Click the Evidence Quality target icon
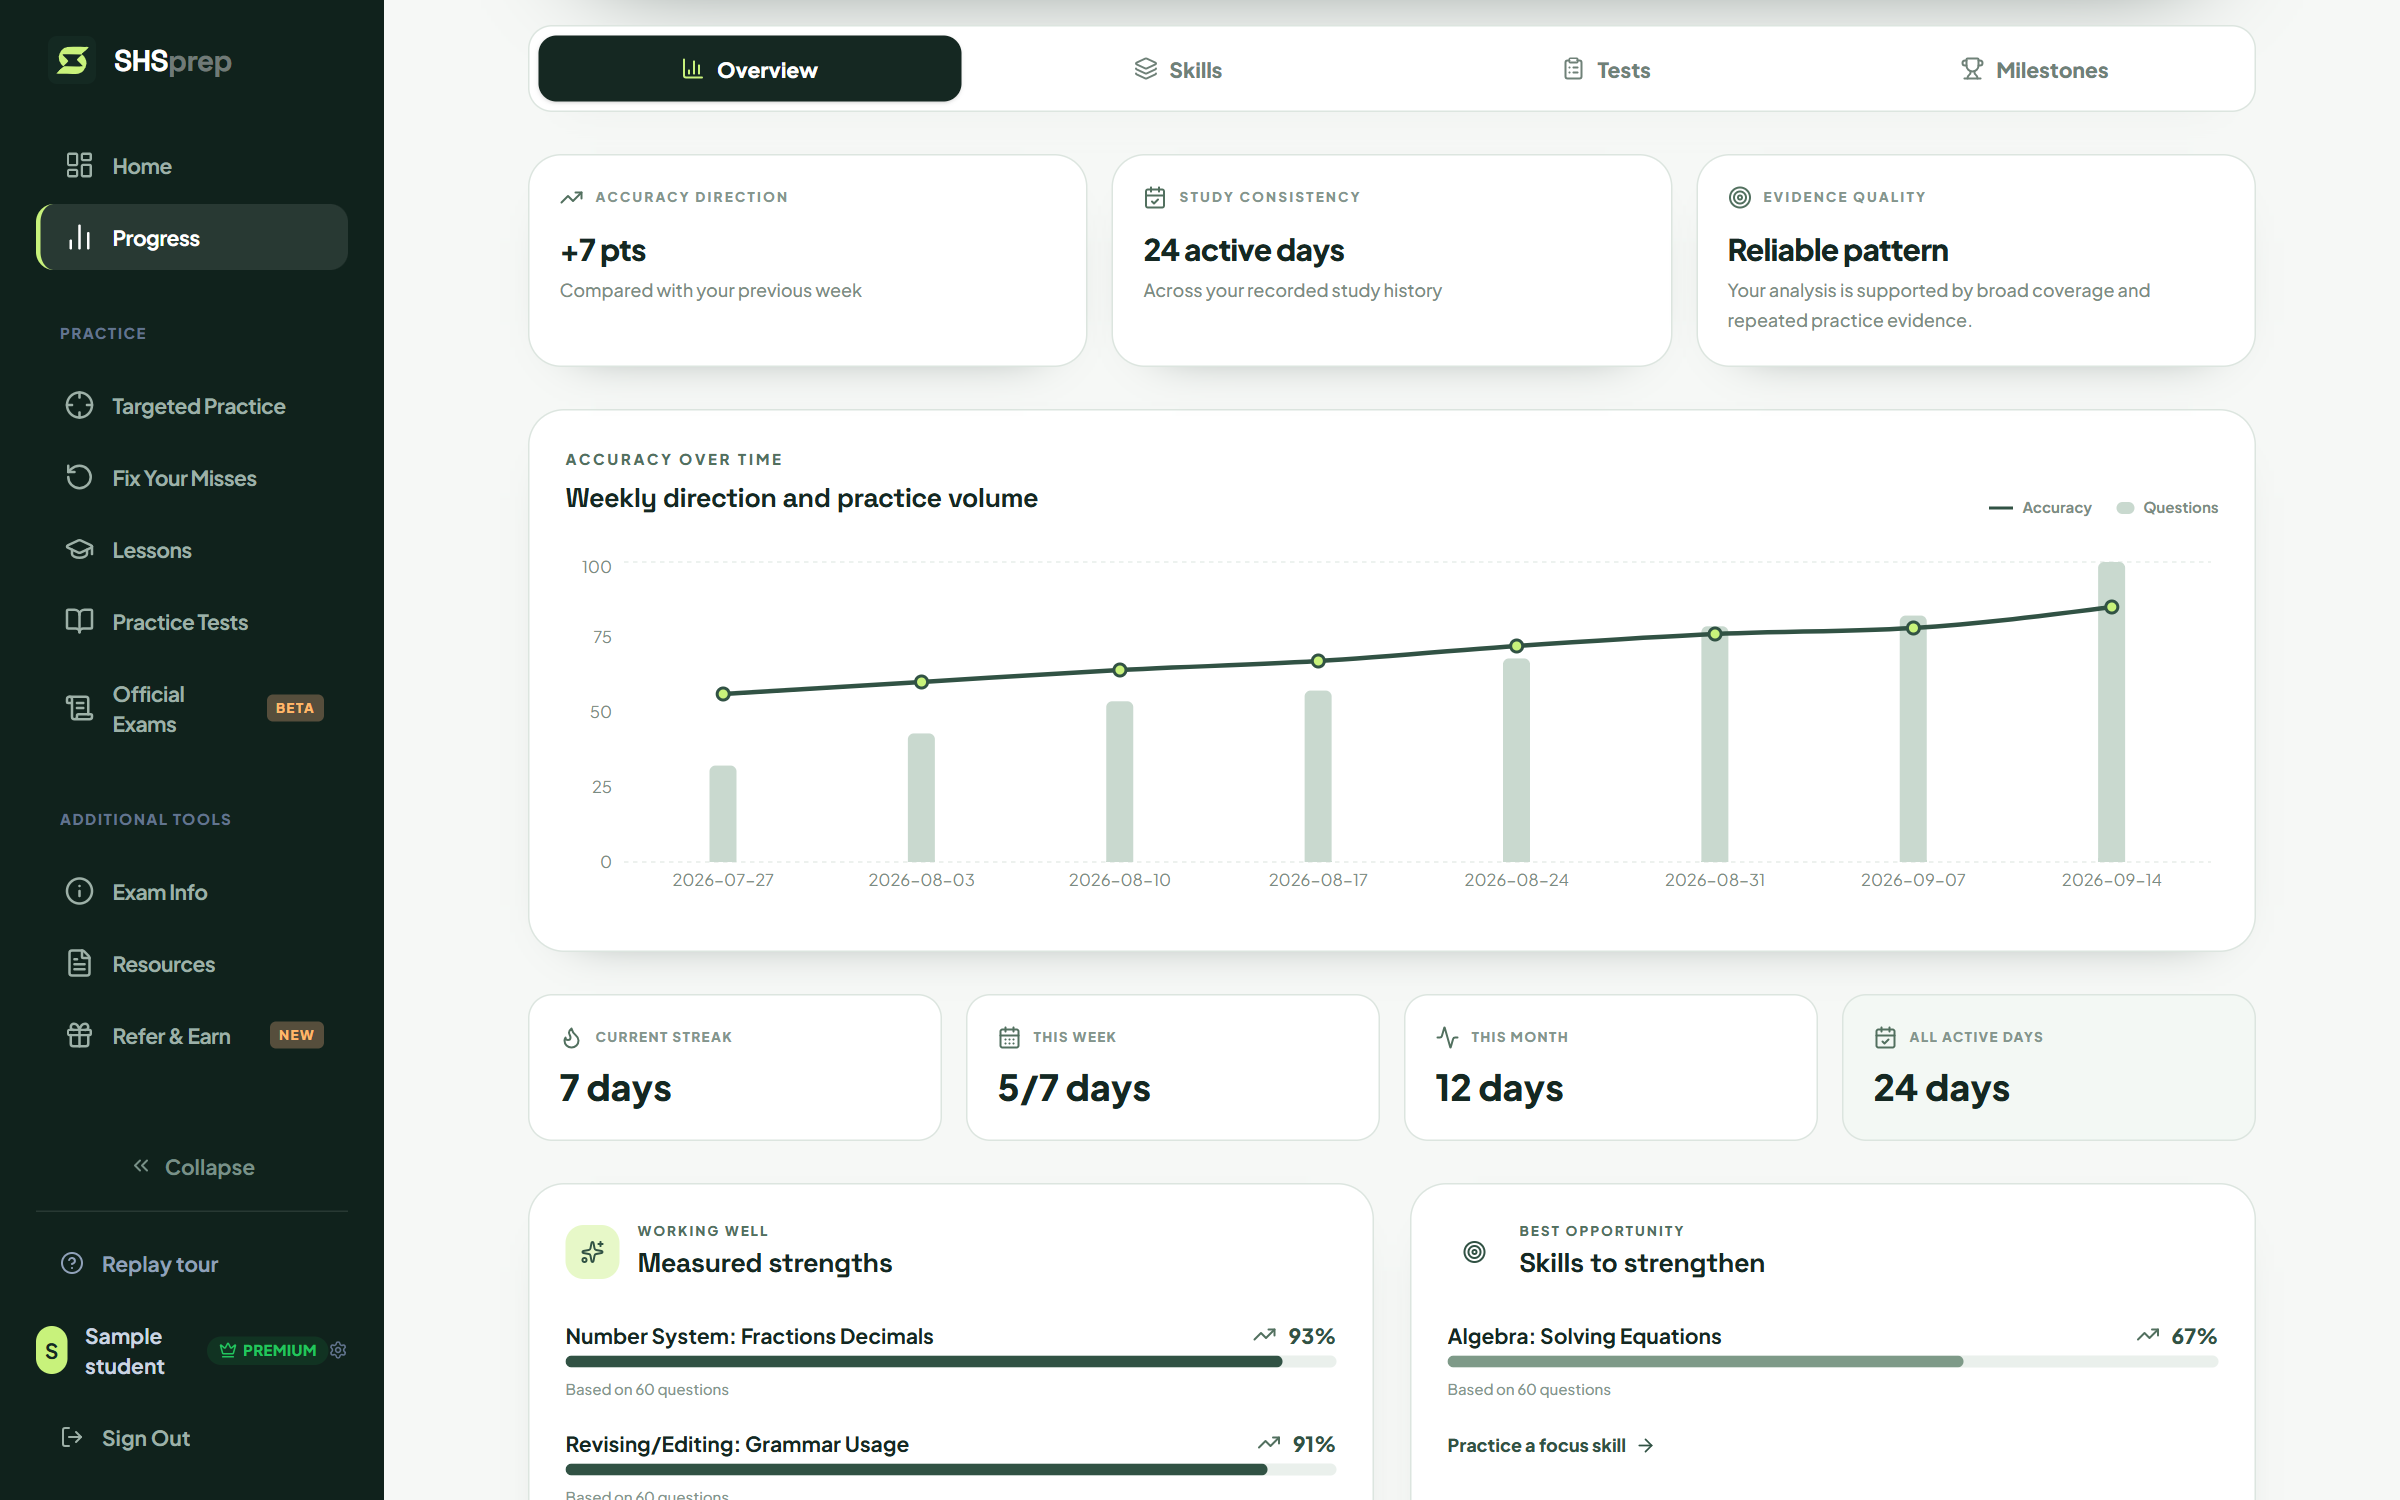 (x=1740, y=198)
